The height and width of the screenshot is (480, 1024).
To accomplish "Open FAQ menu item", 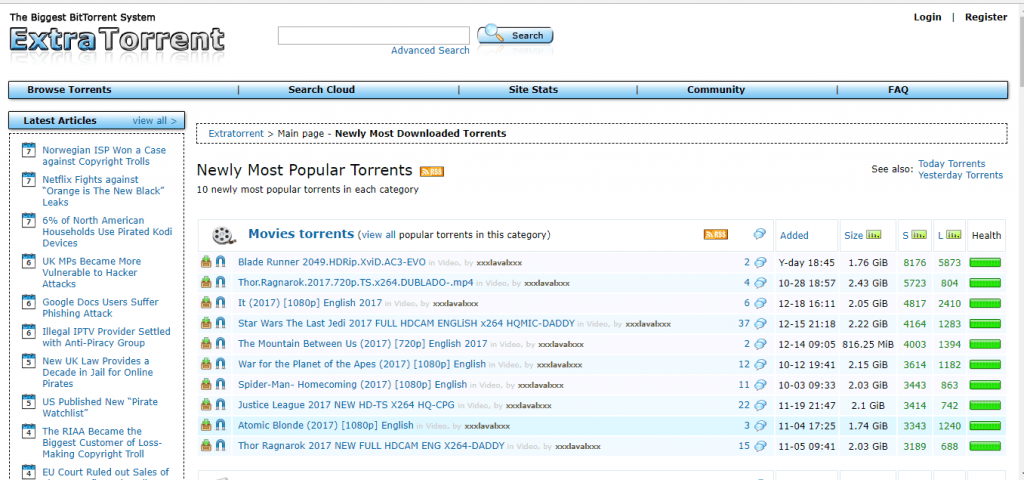I will (x=898, y=90).
